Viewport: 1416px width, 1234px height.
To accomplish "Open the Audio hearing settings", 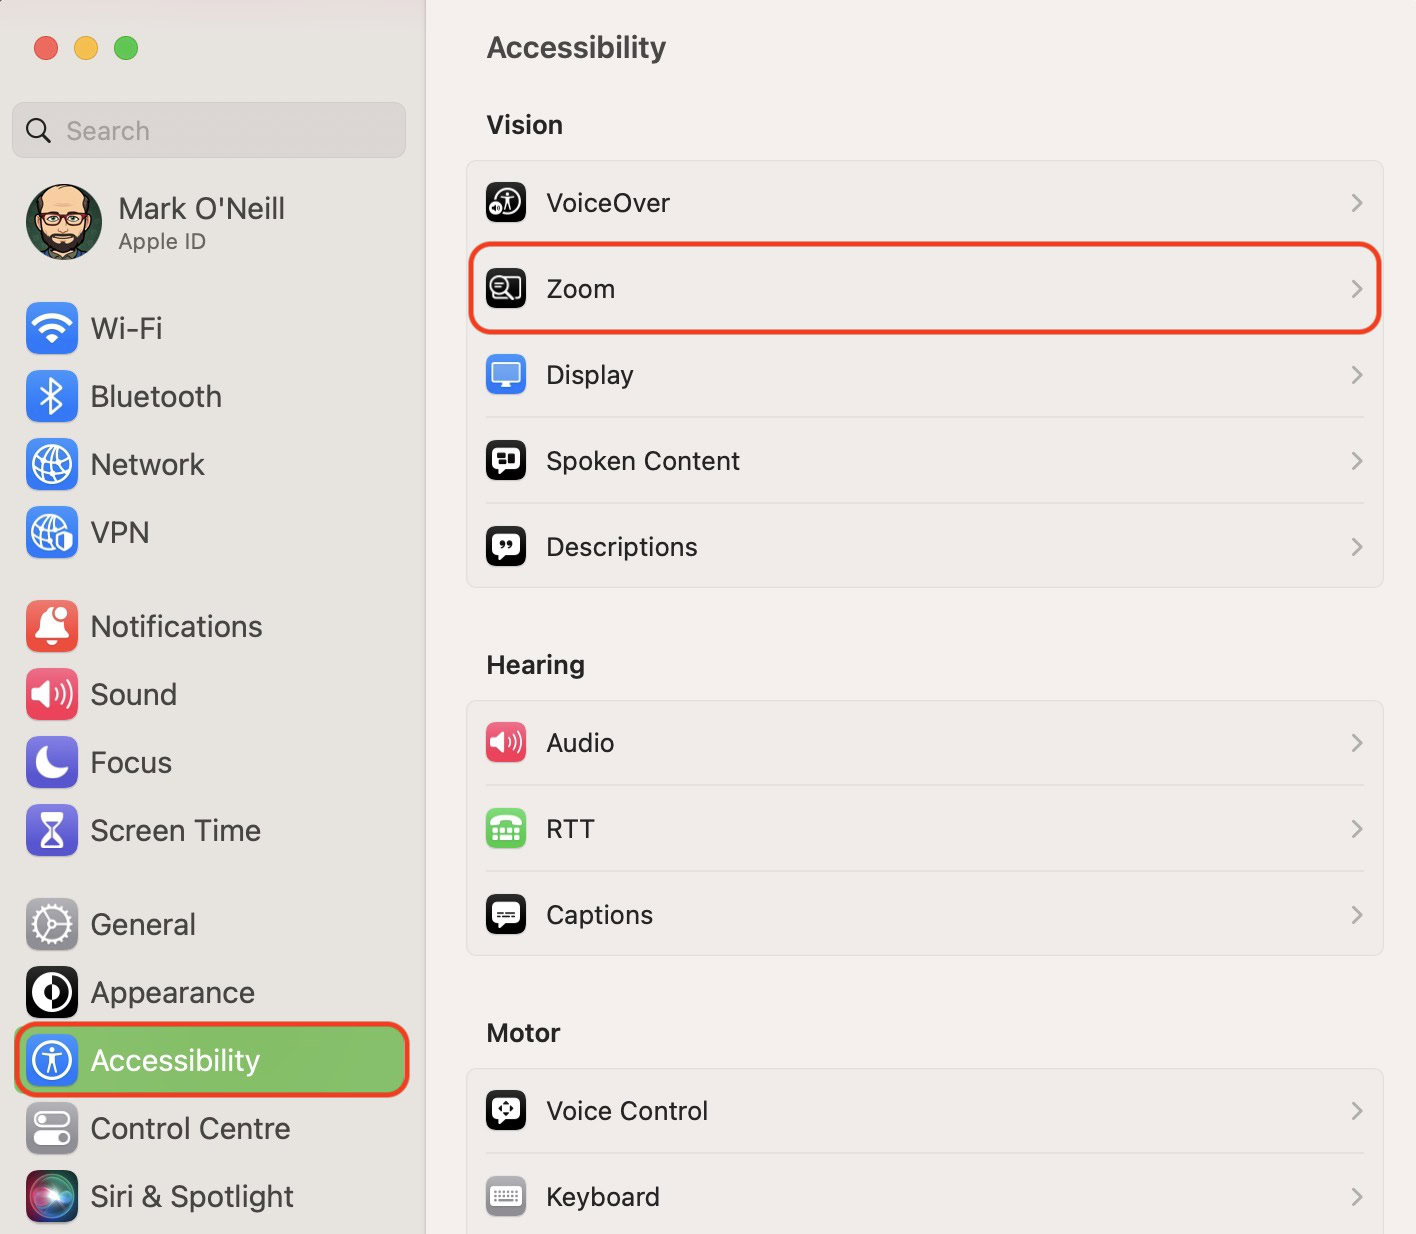I will [x=580, y=743].
